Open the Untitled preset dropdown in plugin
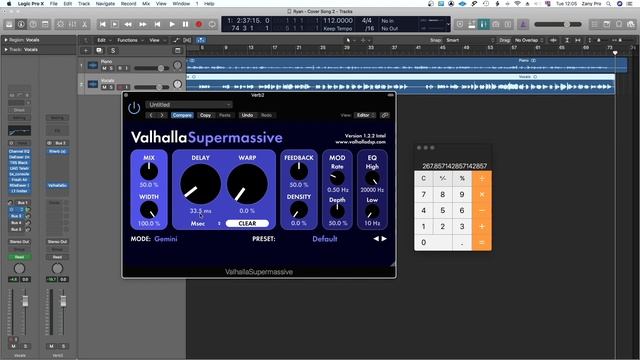Screen dimensions: 640x360 189,105
